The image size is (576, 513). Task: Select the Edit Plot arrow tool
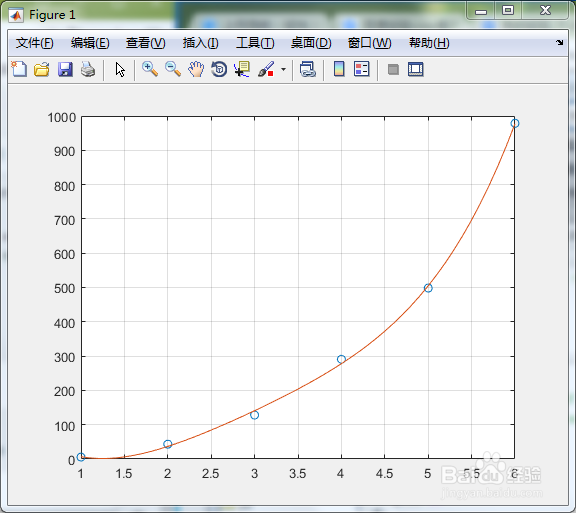tap(120, 69)
